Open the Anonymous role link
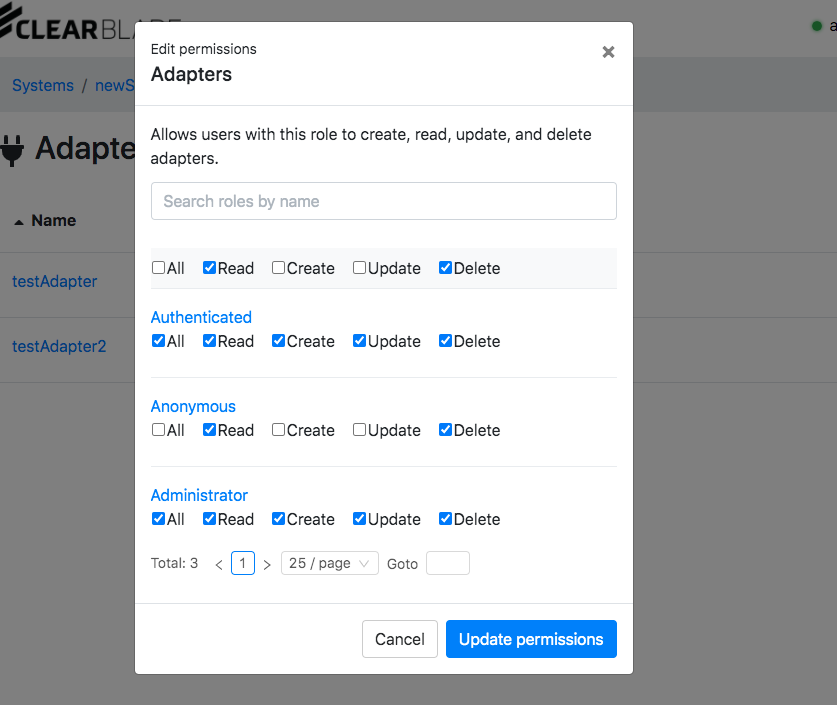 (193, 406)
